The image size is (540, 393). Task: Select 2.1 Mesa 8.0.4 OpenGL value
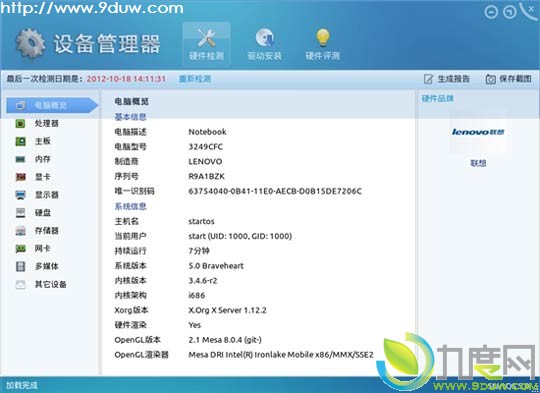click(x=225, y=340)
